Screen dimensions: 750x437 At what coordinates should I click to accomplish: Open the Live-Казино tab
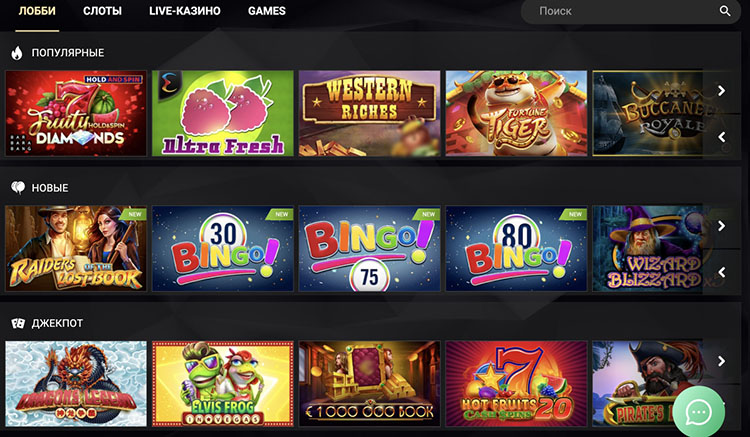[x=185, y=11]
